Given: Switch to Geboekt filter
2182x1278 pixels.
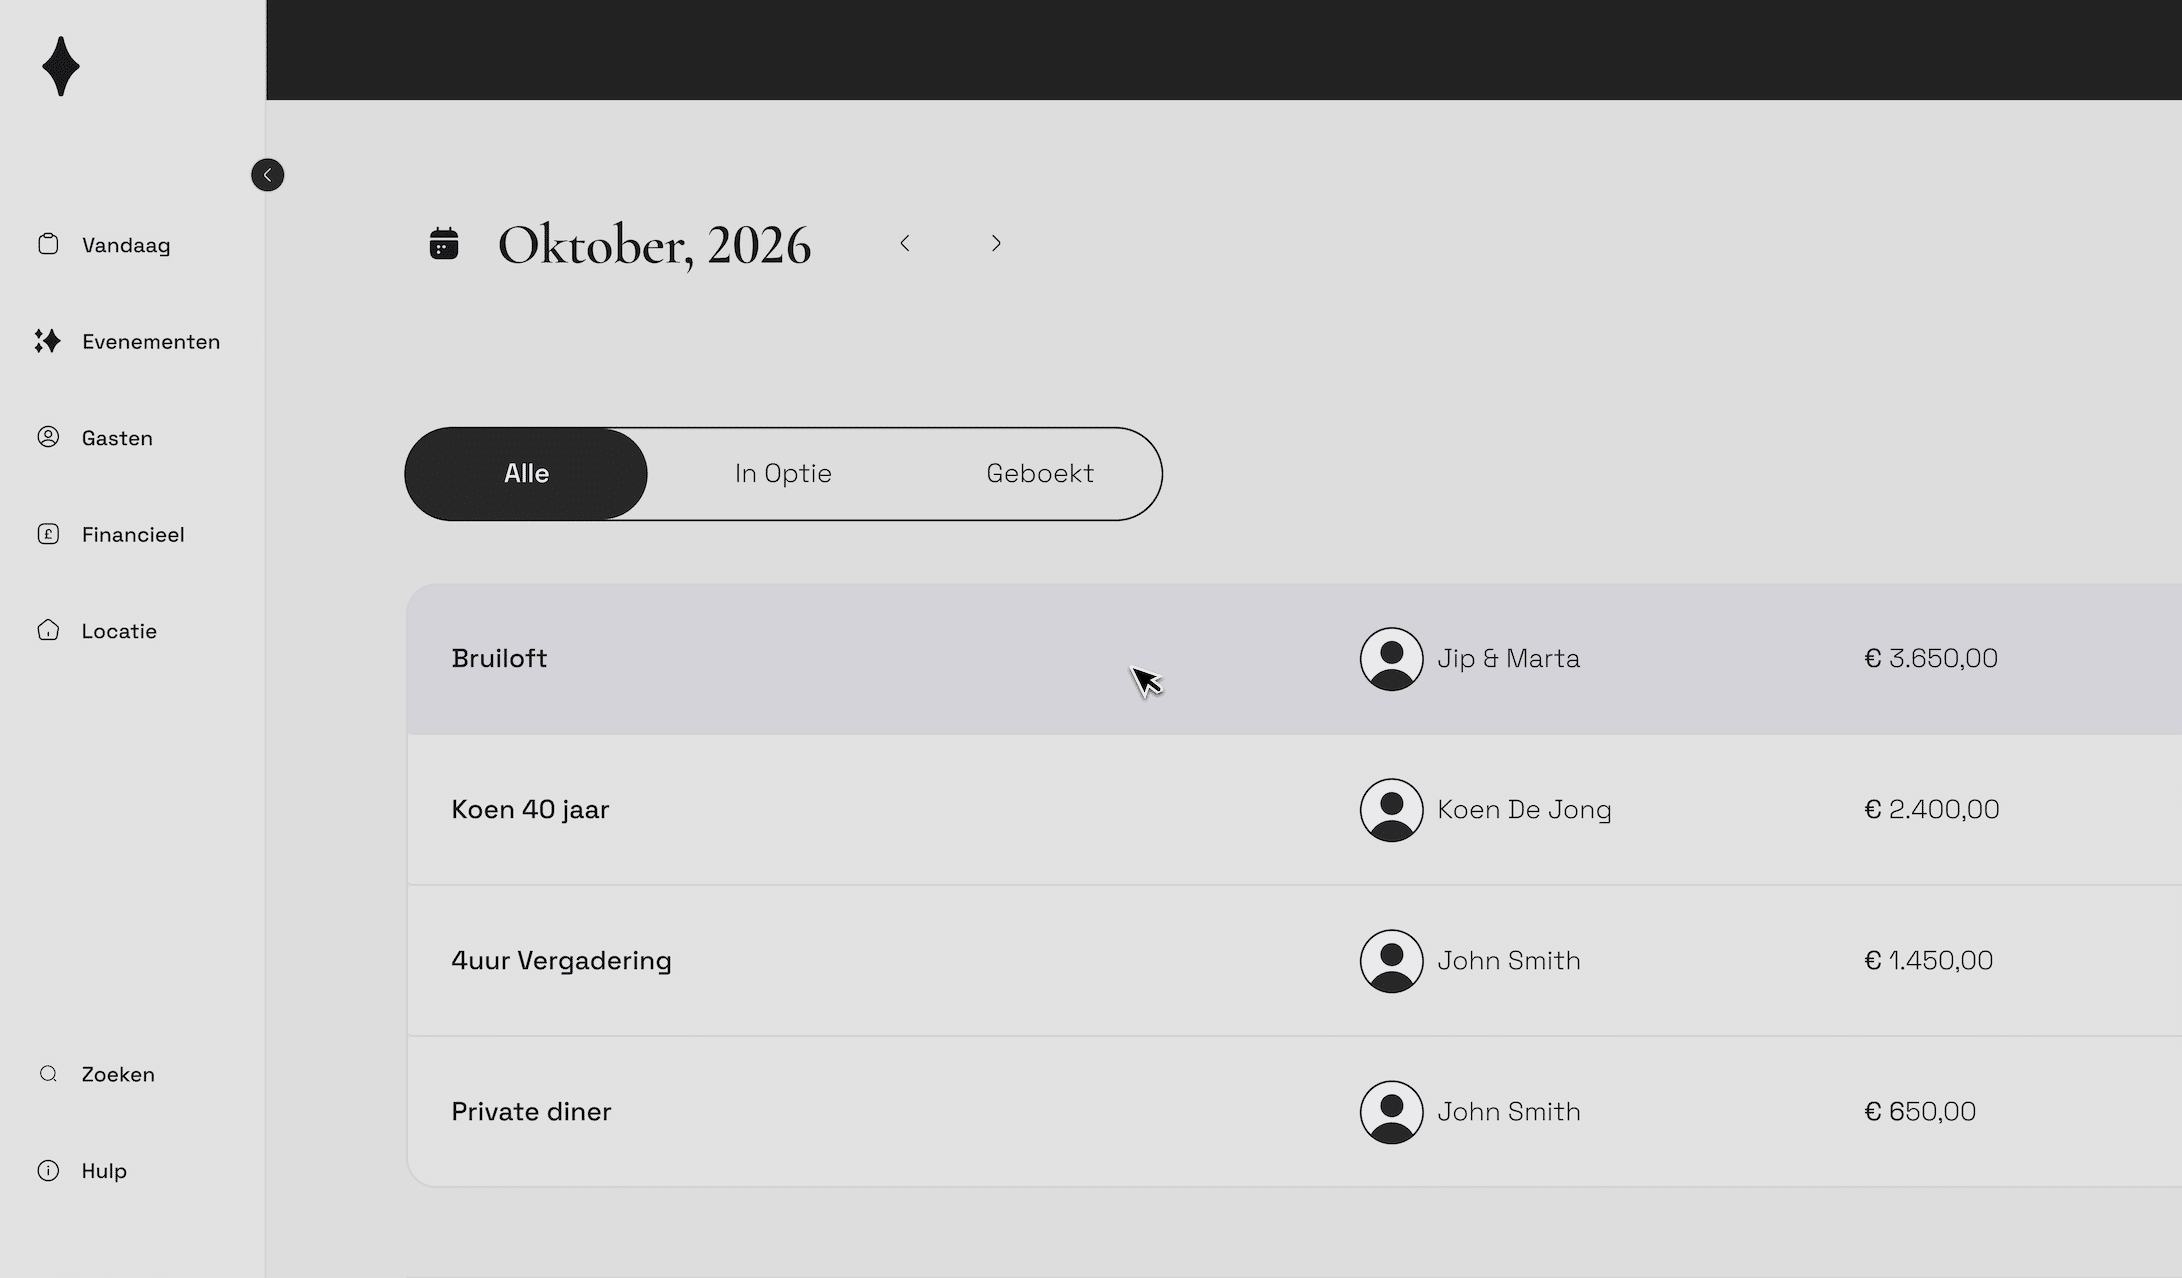Looking at the screenshot, I should point(1040,473).
